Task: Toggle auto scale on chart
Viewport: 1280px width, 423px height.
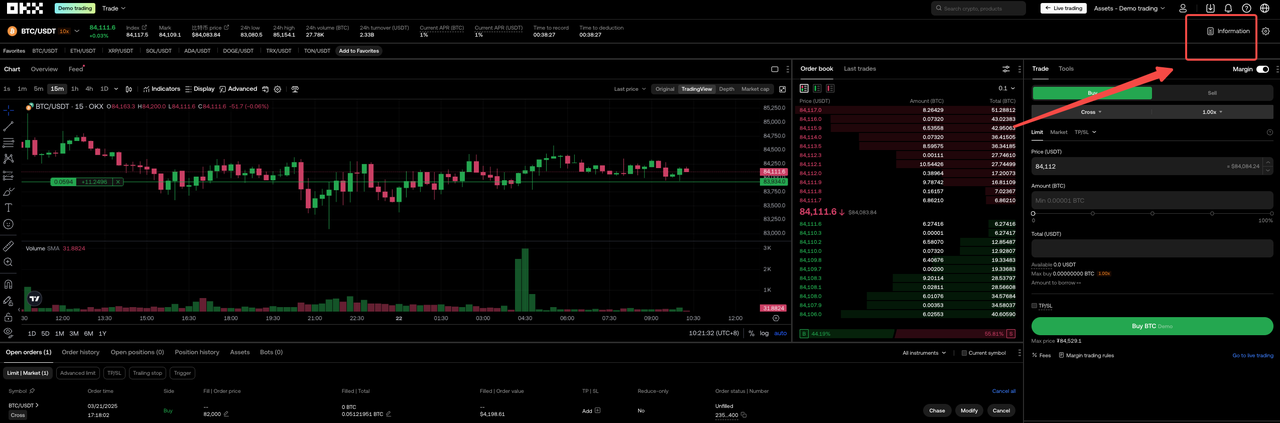Action: click(781, 333)
